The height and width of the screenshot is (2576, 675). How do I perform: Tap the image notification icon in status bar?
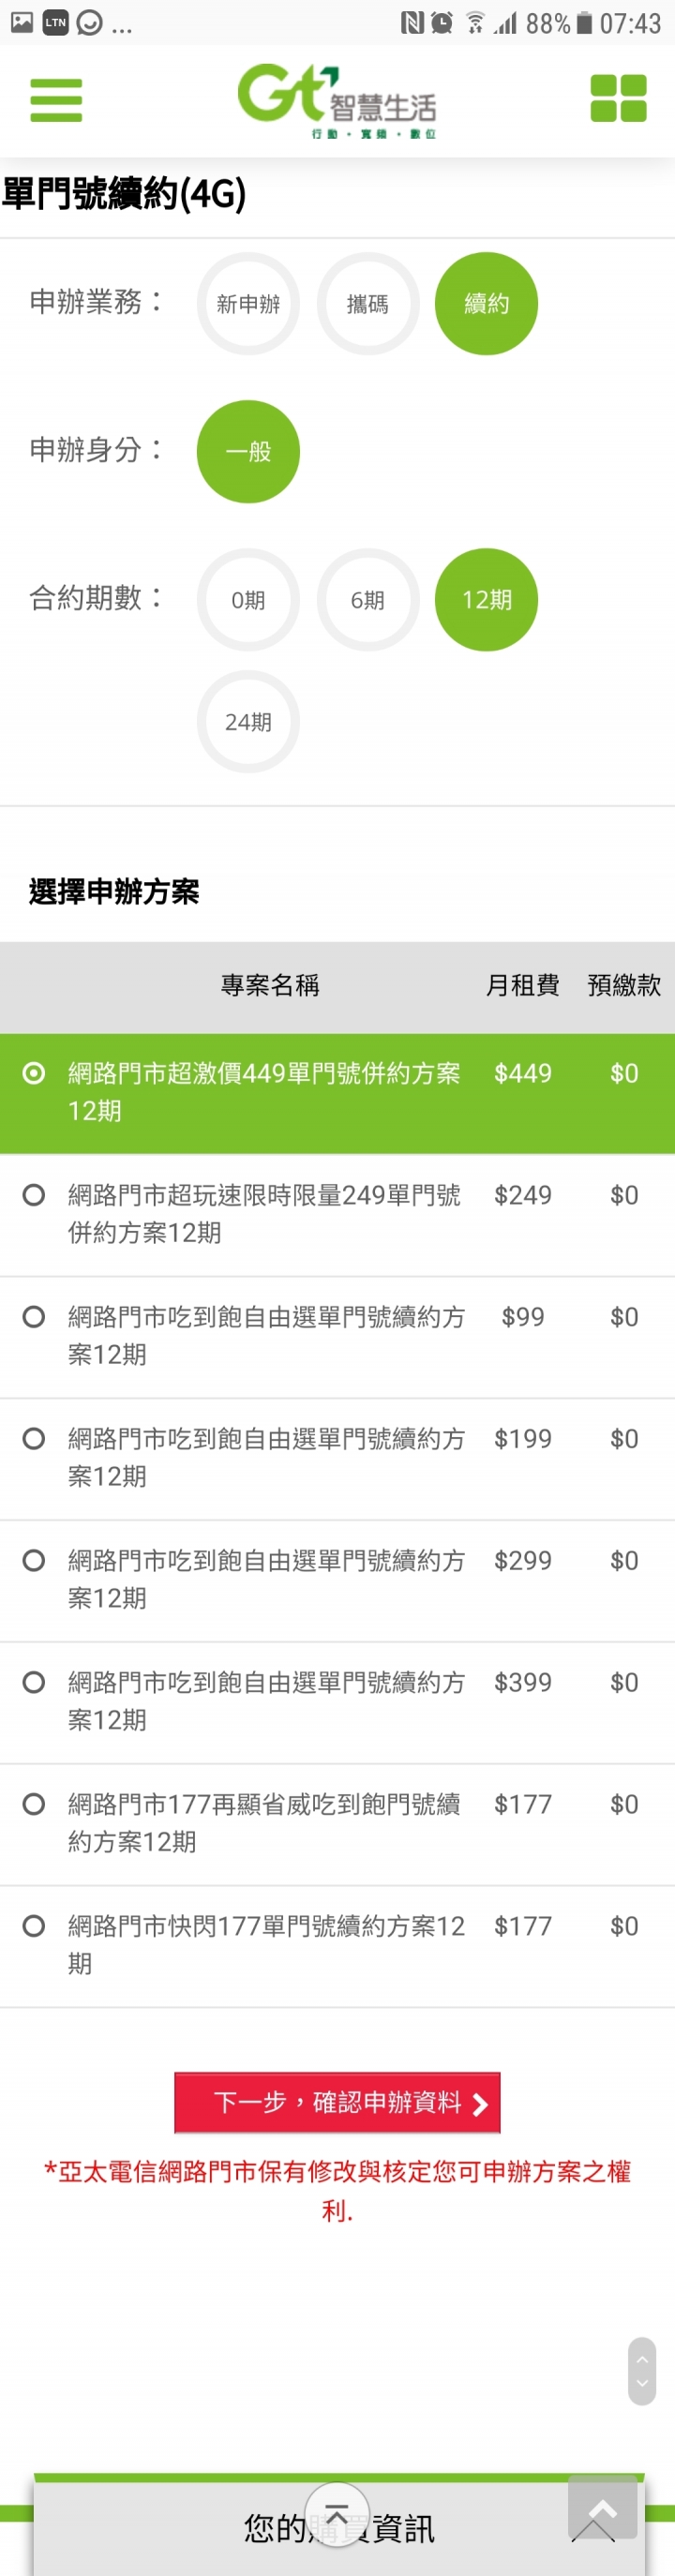click(21, 22)
